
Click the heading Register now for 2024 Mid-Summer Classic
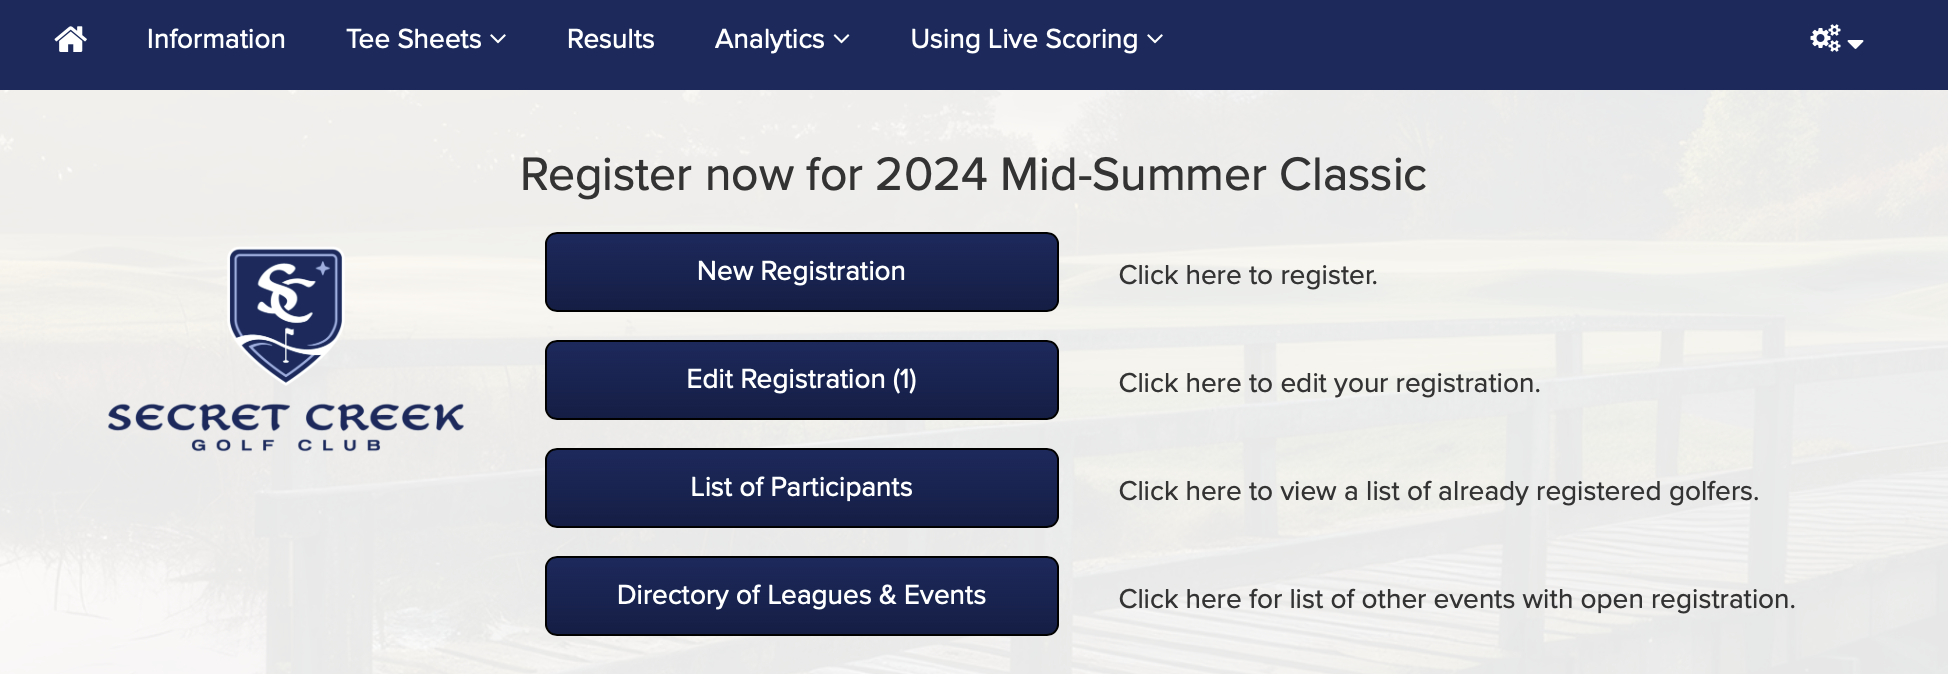(973, 174)
